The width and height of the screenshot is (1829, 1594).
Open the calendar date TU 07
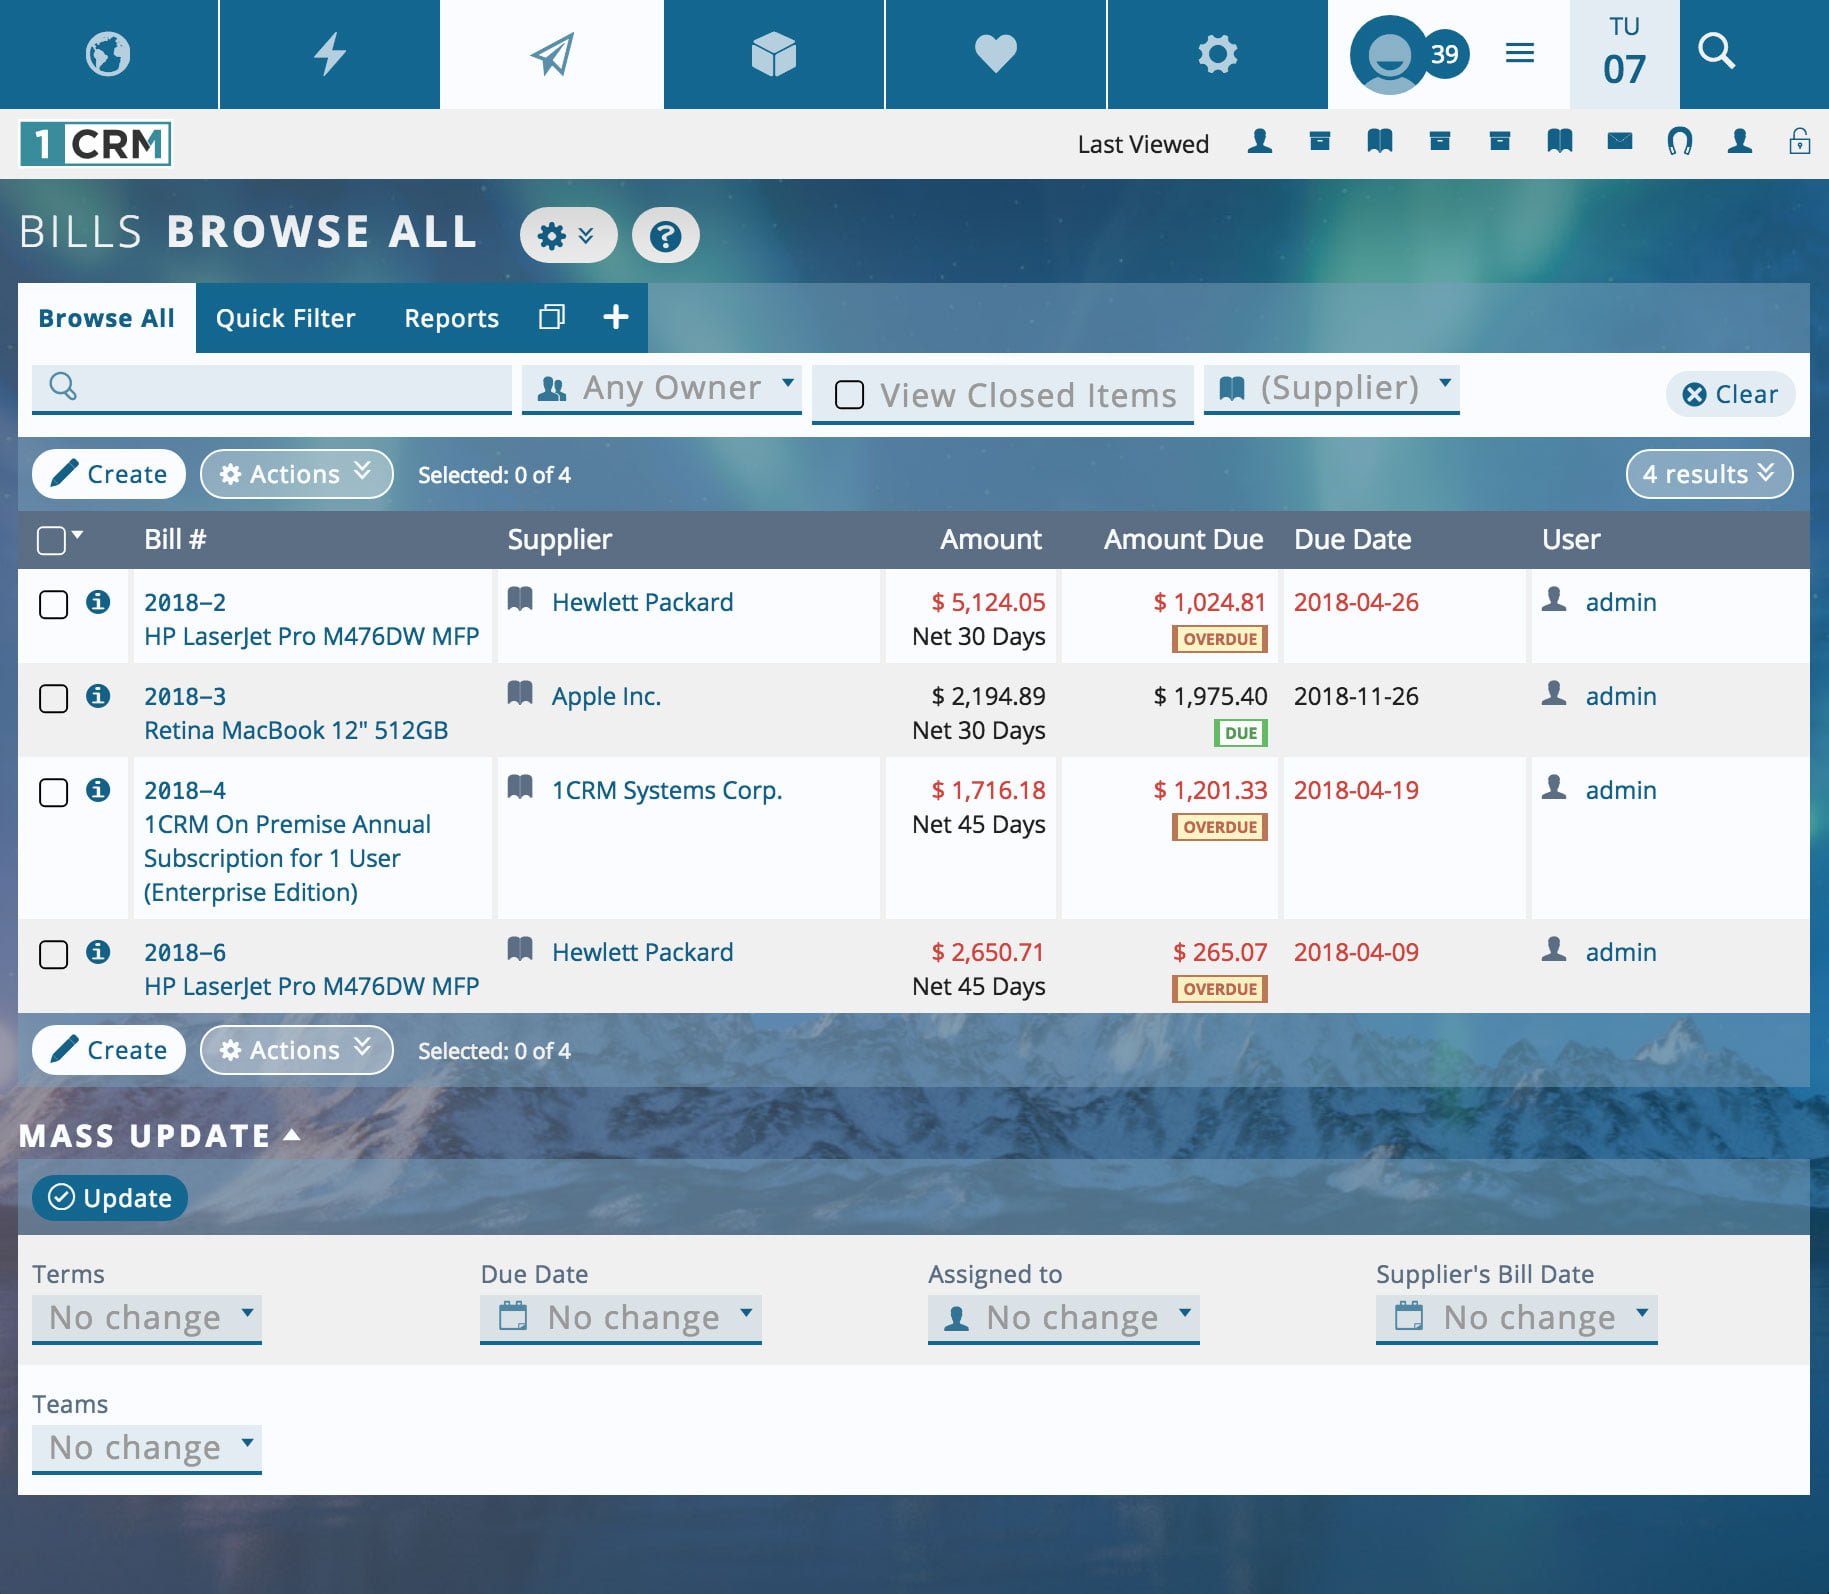1624,54
